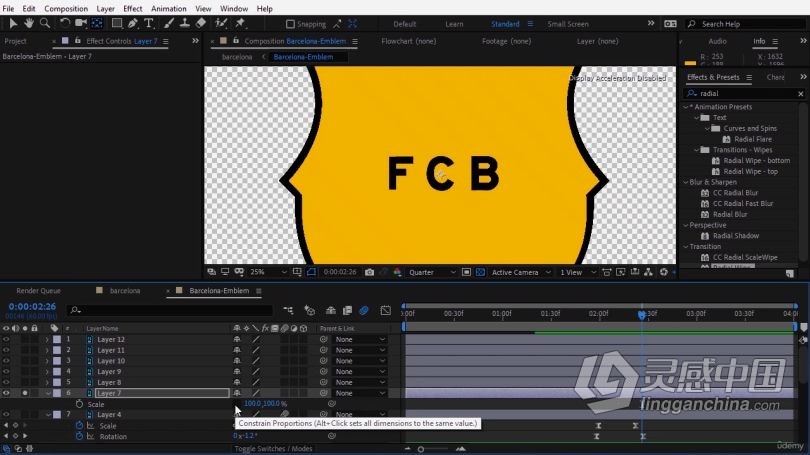Image resolution: width=810 pixels, height=455 pixels.
Task: Clear the radial effects search field
Action: click(801, 93)
